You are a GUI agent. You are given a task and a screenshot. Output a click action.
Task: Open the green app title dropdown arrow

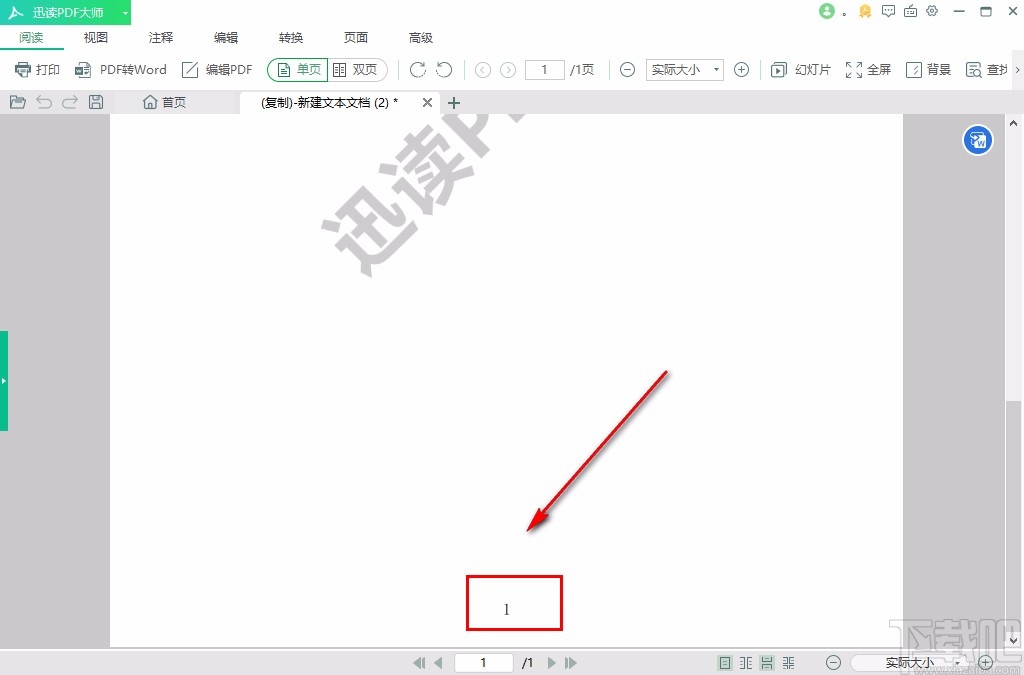[x=125, y=12]
